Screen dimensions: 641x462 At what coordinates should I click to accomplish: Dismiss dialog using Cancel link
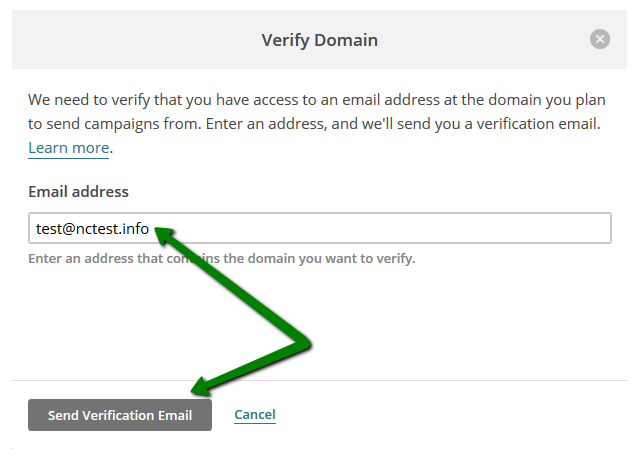tap(255, 415)
